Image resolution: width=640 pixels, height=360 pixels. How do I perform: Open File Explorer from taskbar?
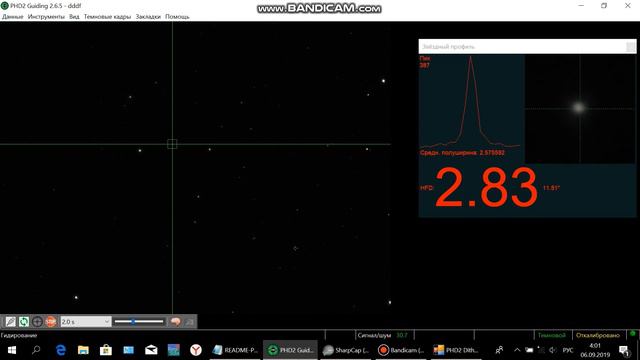83,350
